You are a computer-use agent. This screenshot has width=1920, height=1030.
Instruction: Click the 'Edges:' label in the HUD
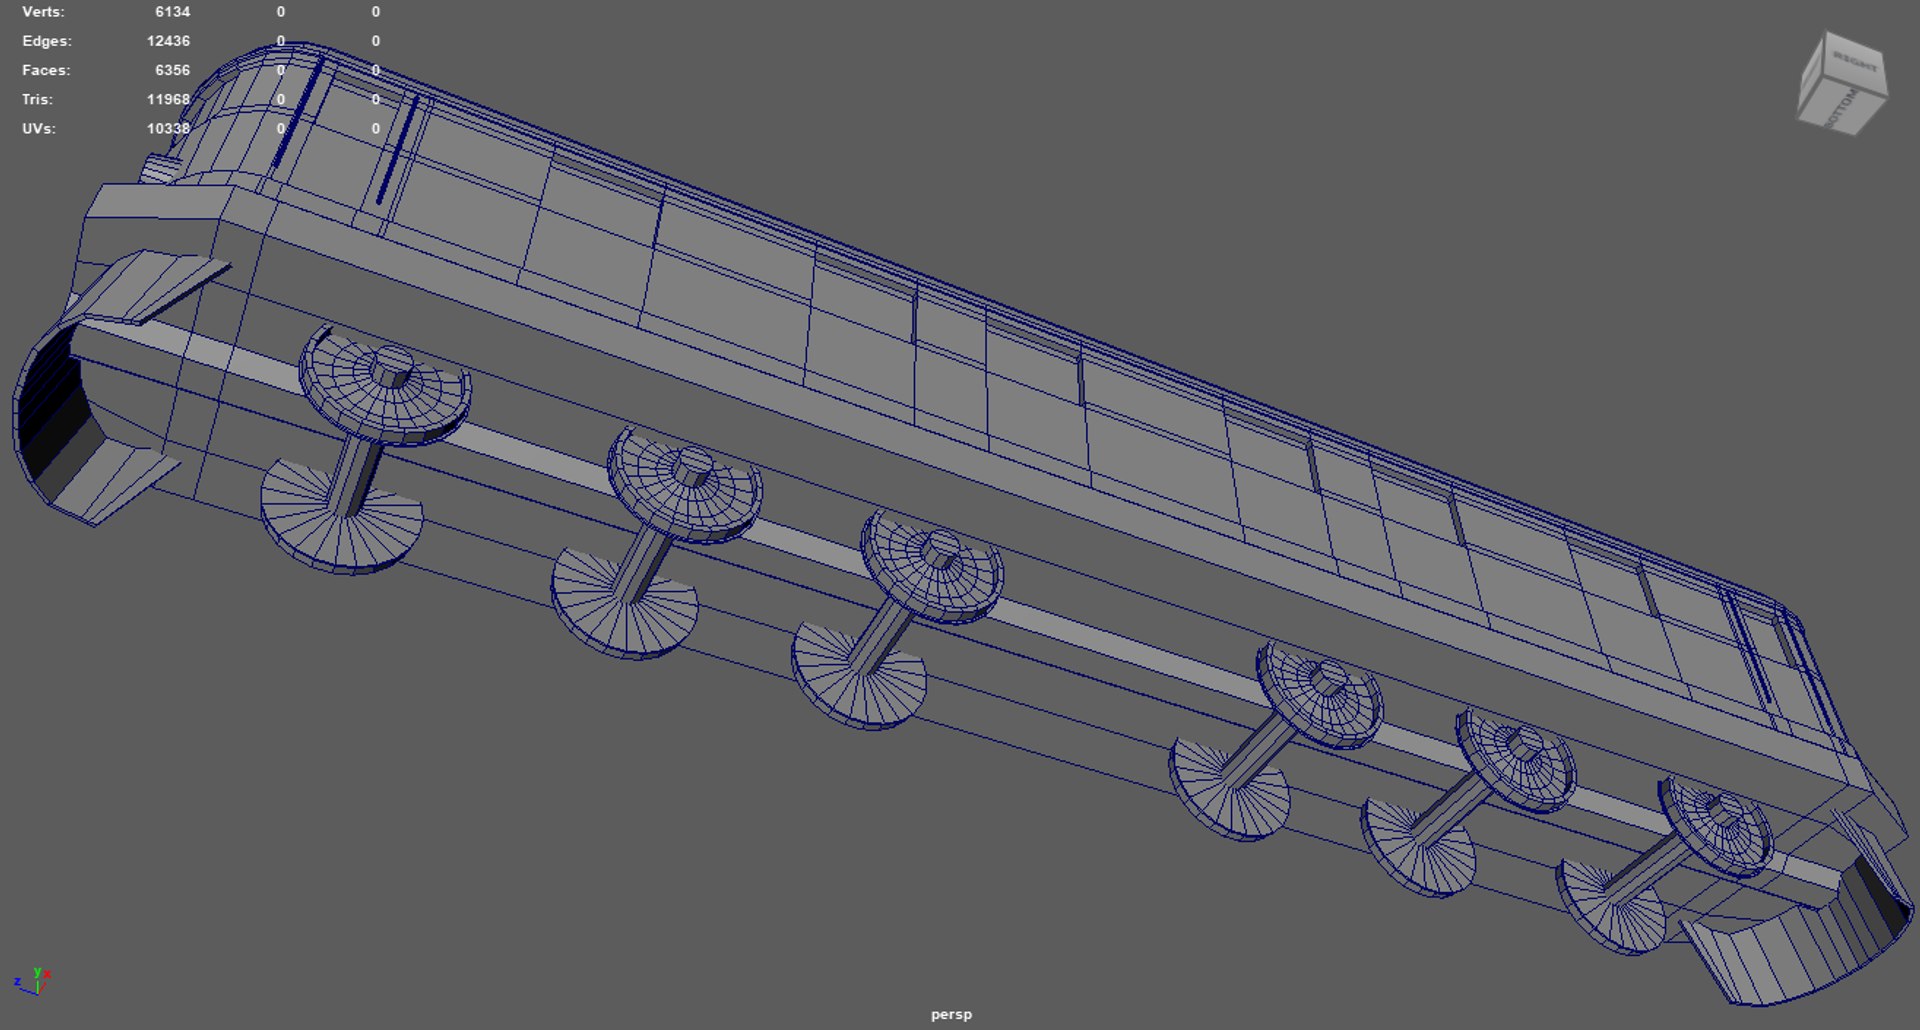click(47, 41)
